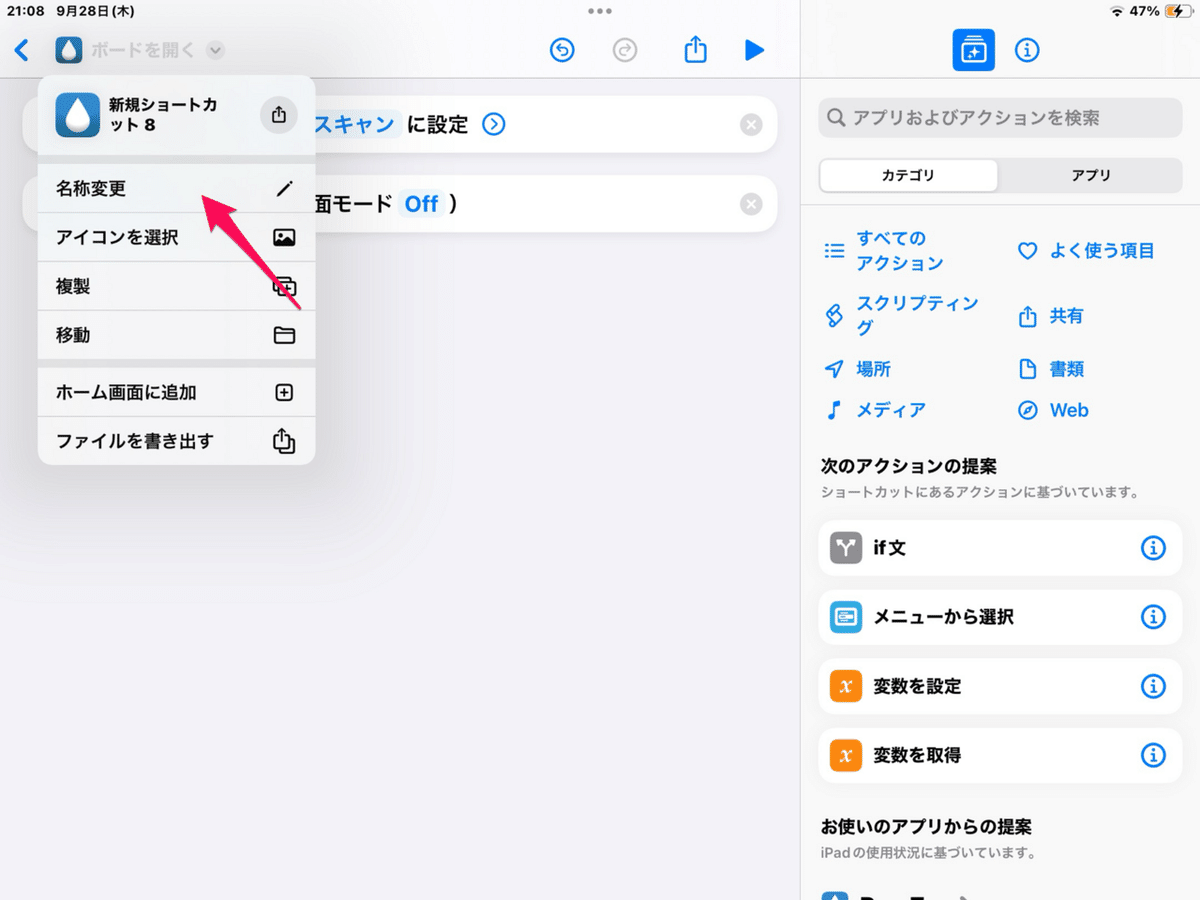Switch to the カテゴリ segment

pyautogui.click(x=908, y=175)
